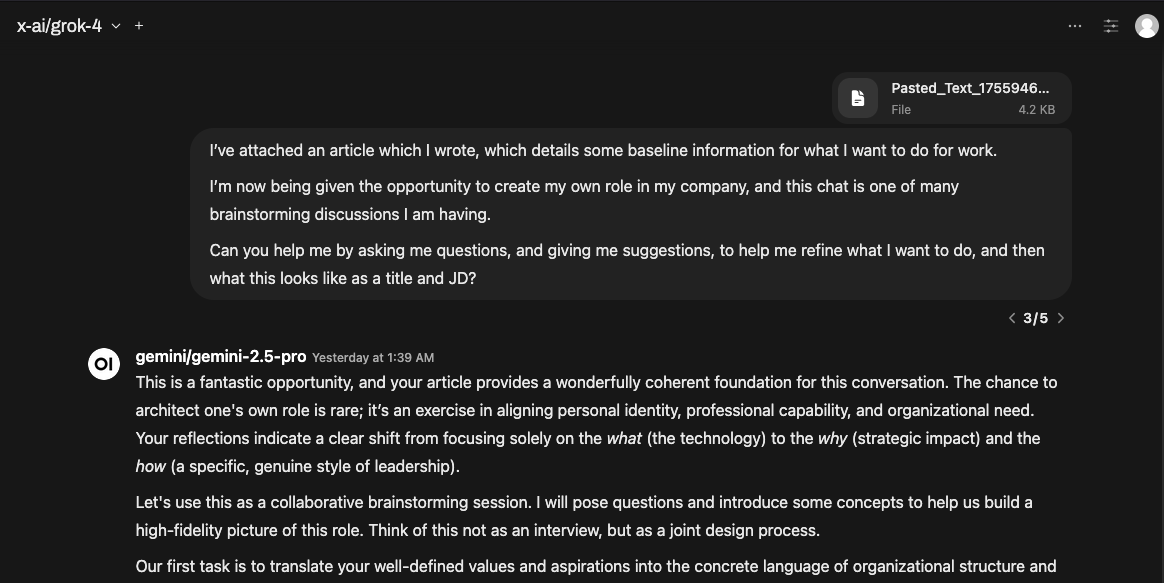
Task: Open the chat controls sliders icon
Action: tap(1110, 26)
